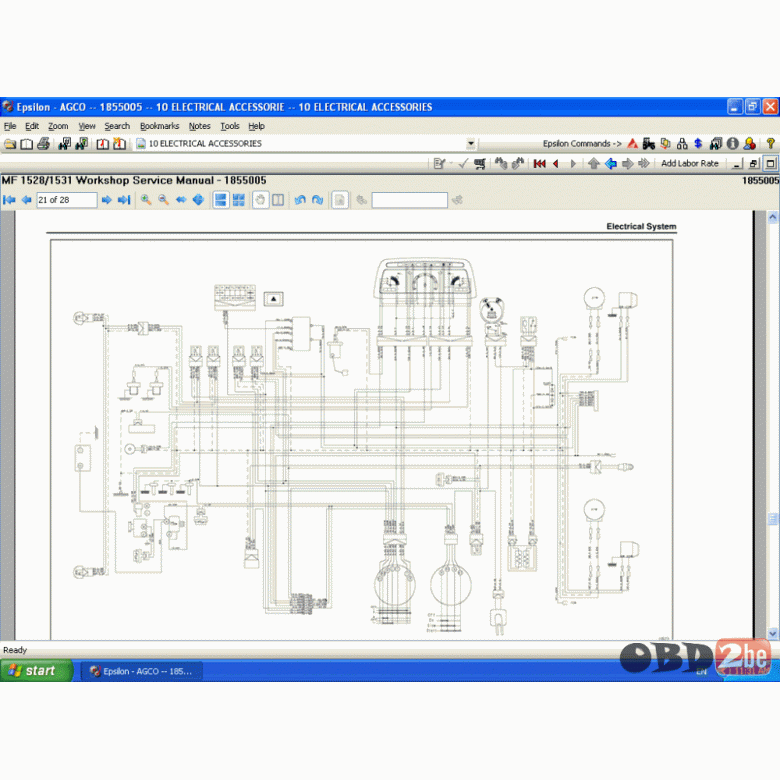The height and width of the screenshot is (780, 780).
Task: Click the grey information icon
Action: [732, 144]
